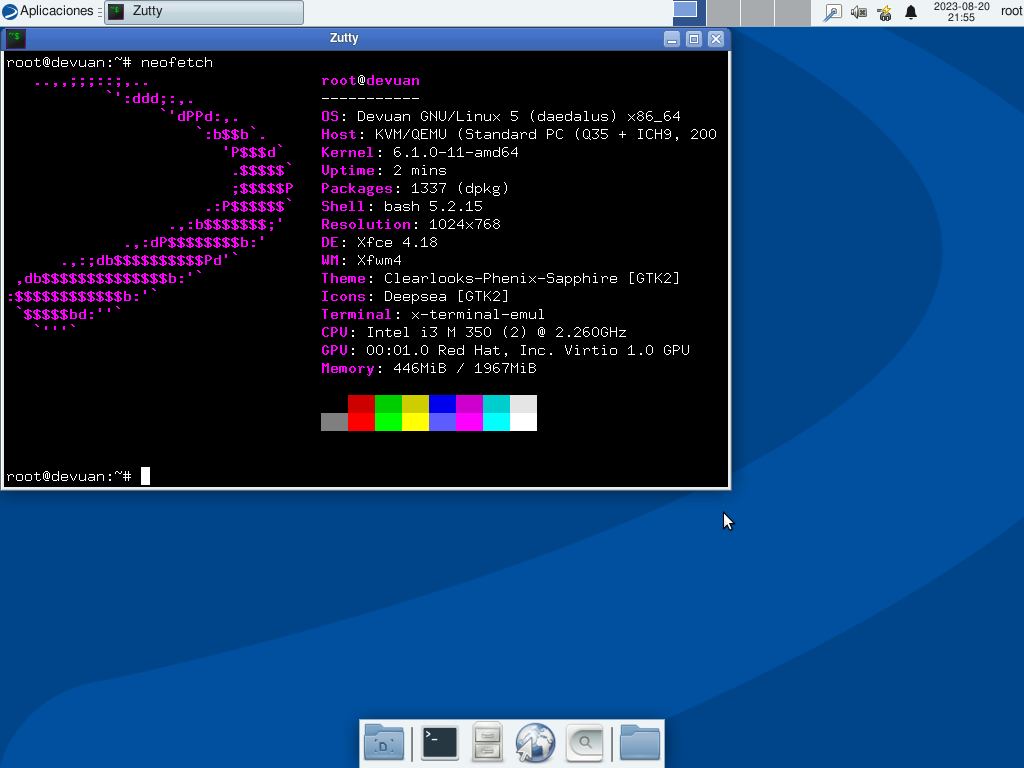Switch to the fourth workspace

(792, 12)
